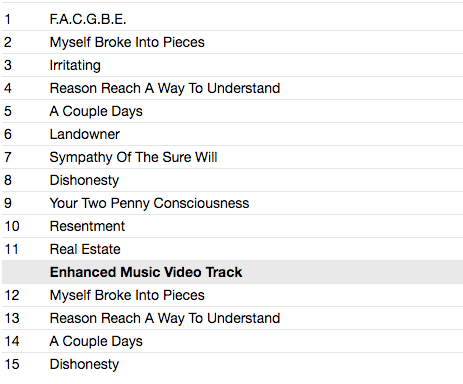Choose track 5 A Couple Days

(232, 111)
